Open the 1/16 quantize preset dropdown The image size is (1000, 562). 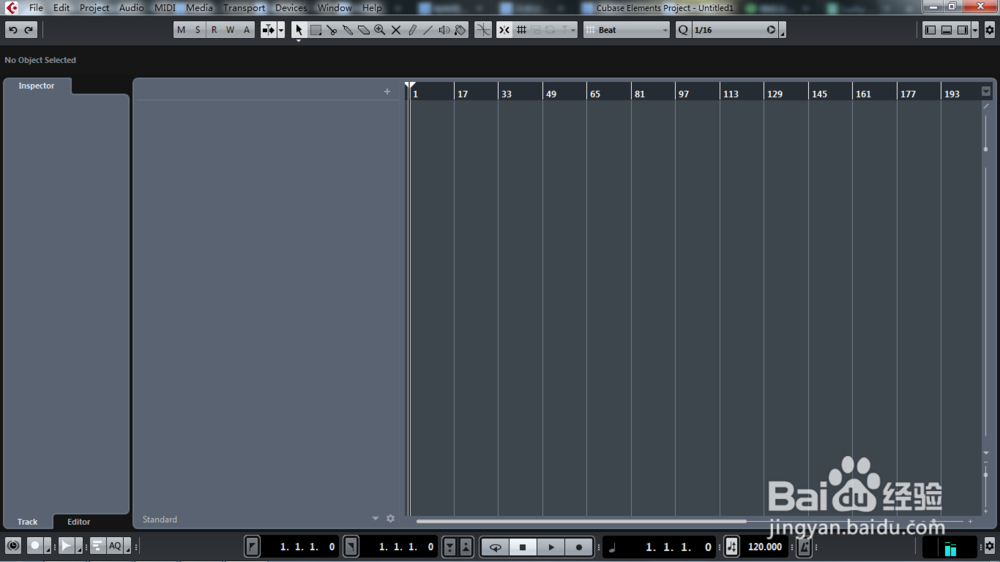point(728,30)
